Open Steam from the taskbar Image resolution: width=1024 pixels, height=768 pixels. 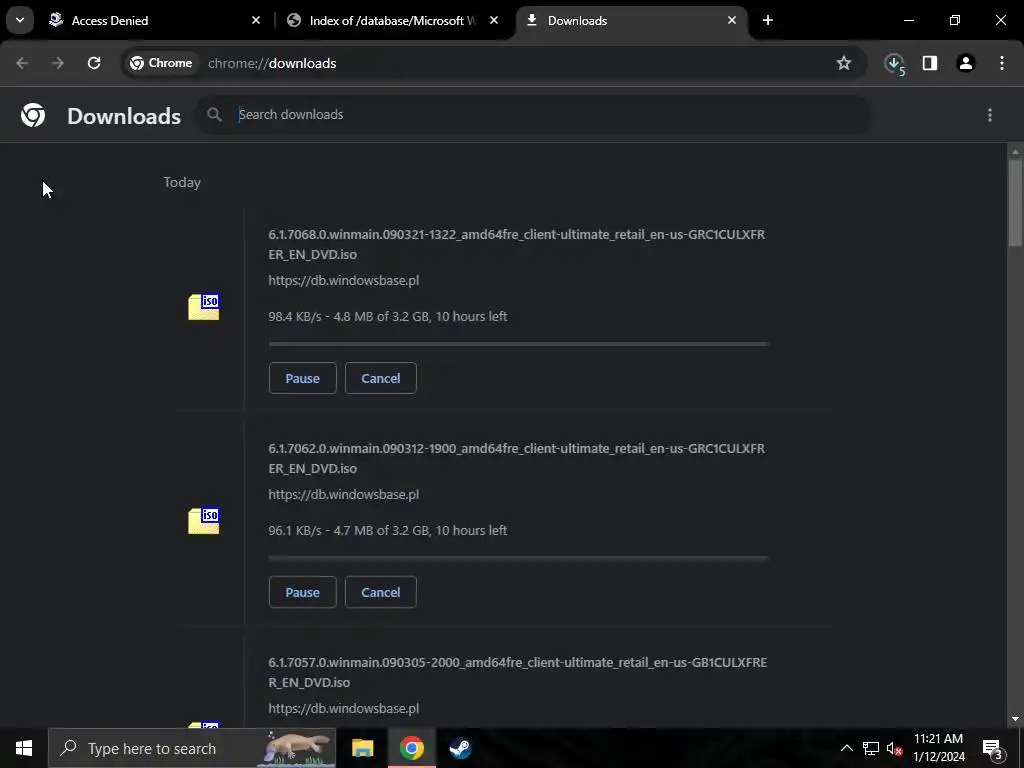(460, 748)
